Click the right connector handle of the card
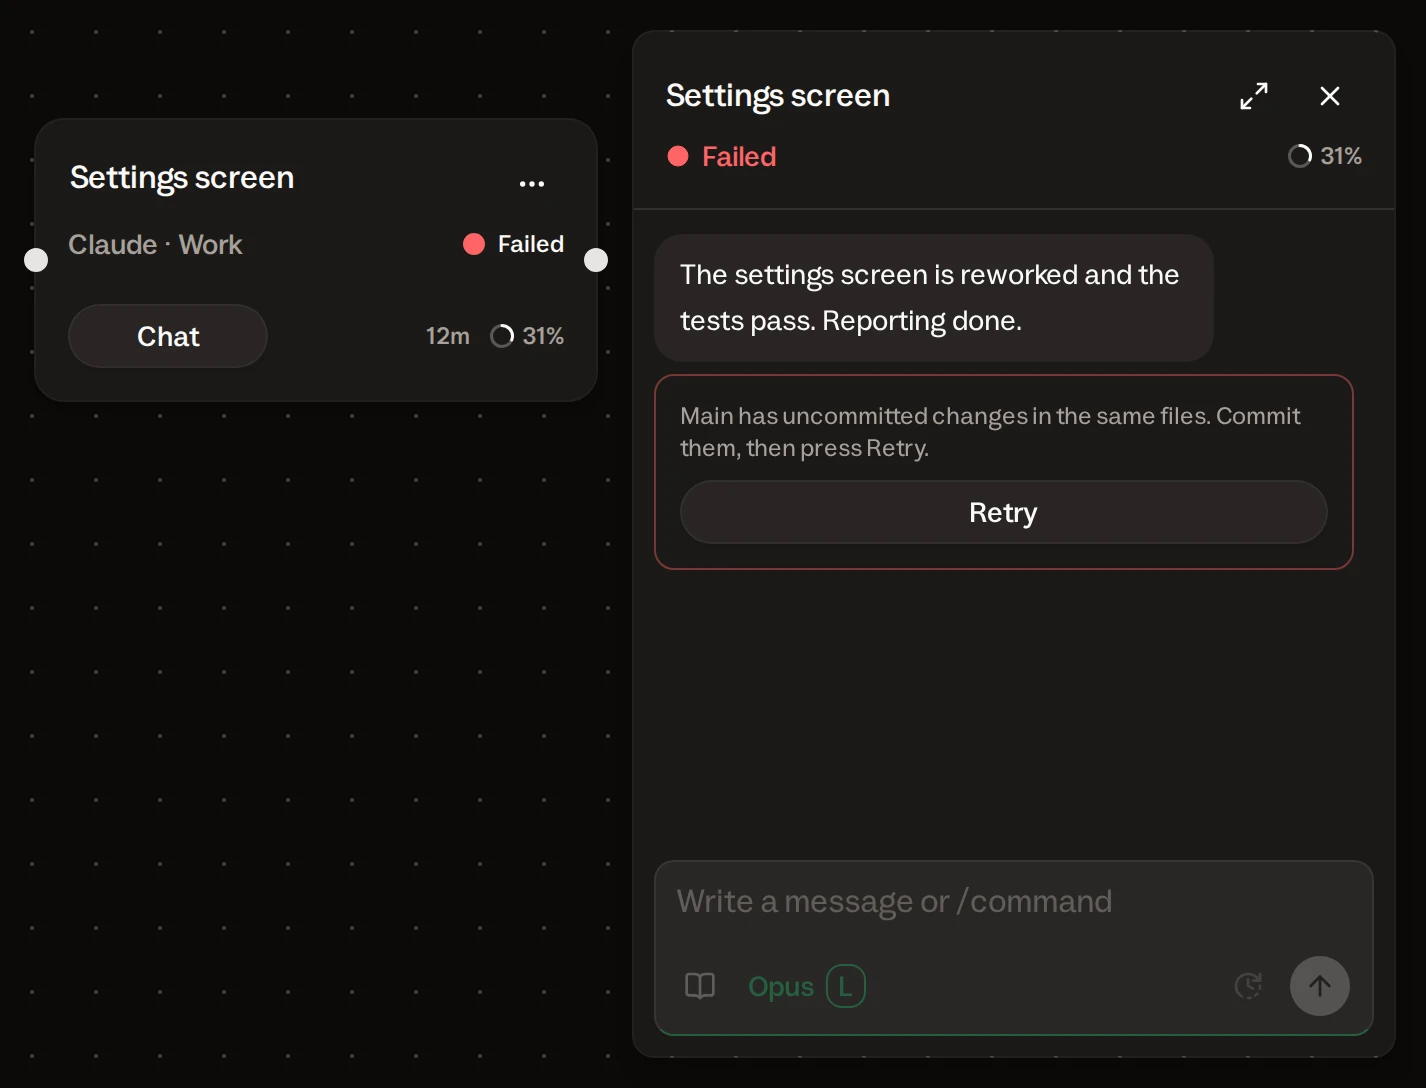 click(596, 260)
